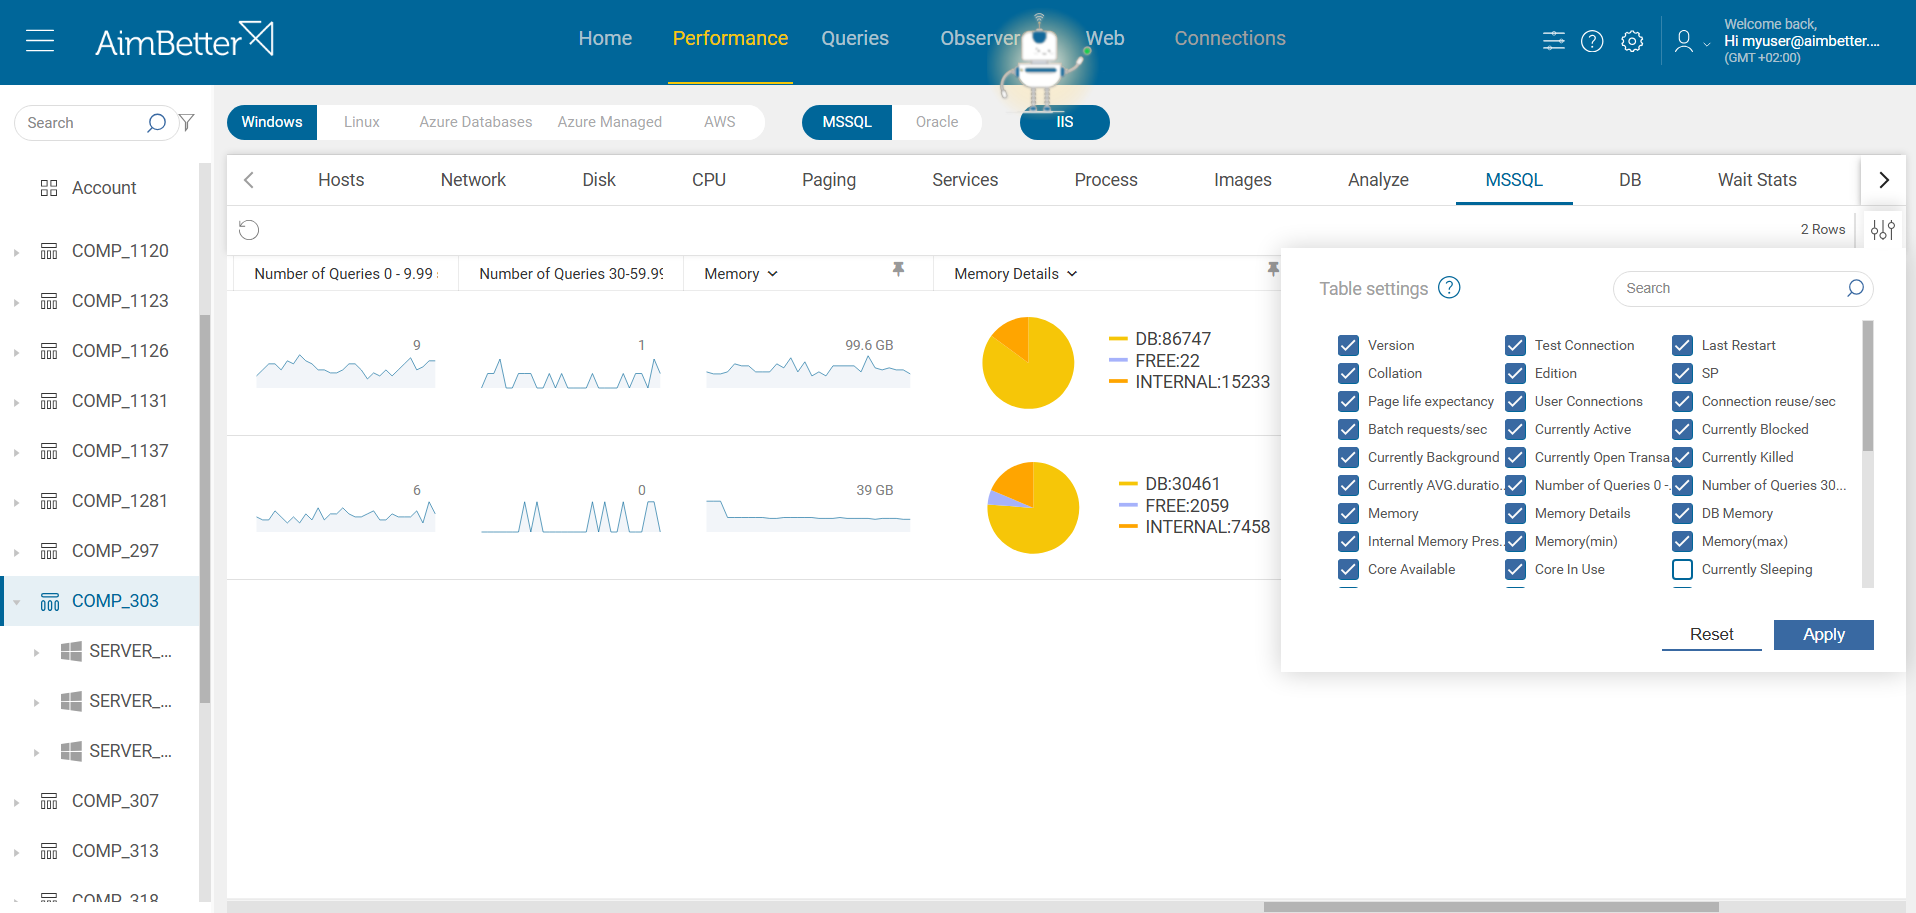1916x913 pixels.
Task: Select the Windows platform button
Action: click(272, 122)
